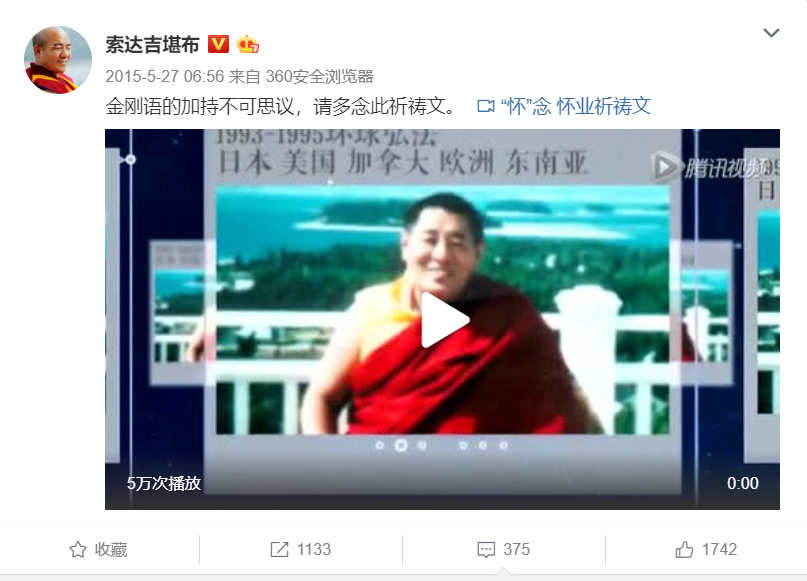
Task: Open the 375 comments tab
Action: pos(503,550)
